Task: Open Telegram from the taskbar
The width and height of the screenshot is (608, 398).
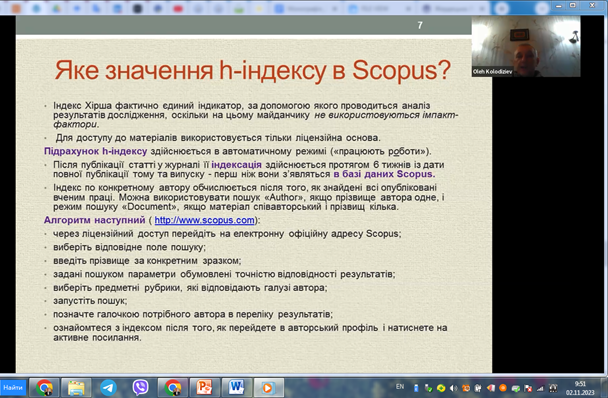Action: (x=108, y=387)
